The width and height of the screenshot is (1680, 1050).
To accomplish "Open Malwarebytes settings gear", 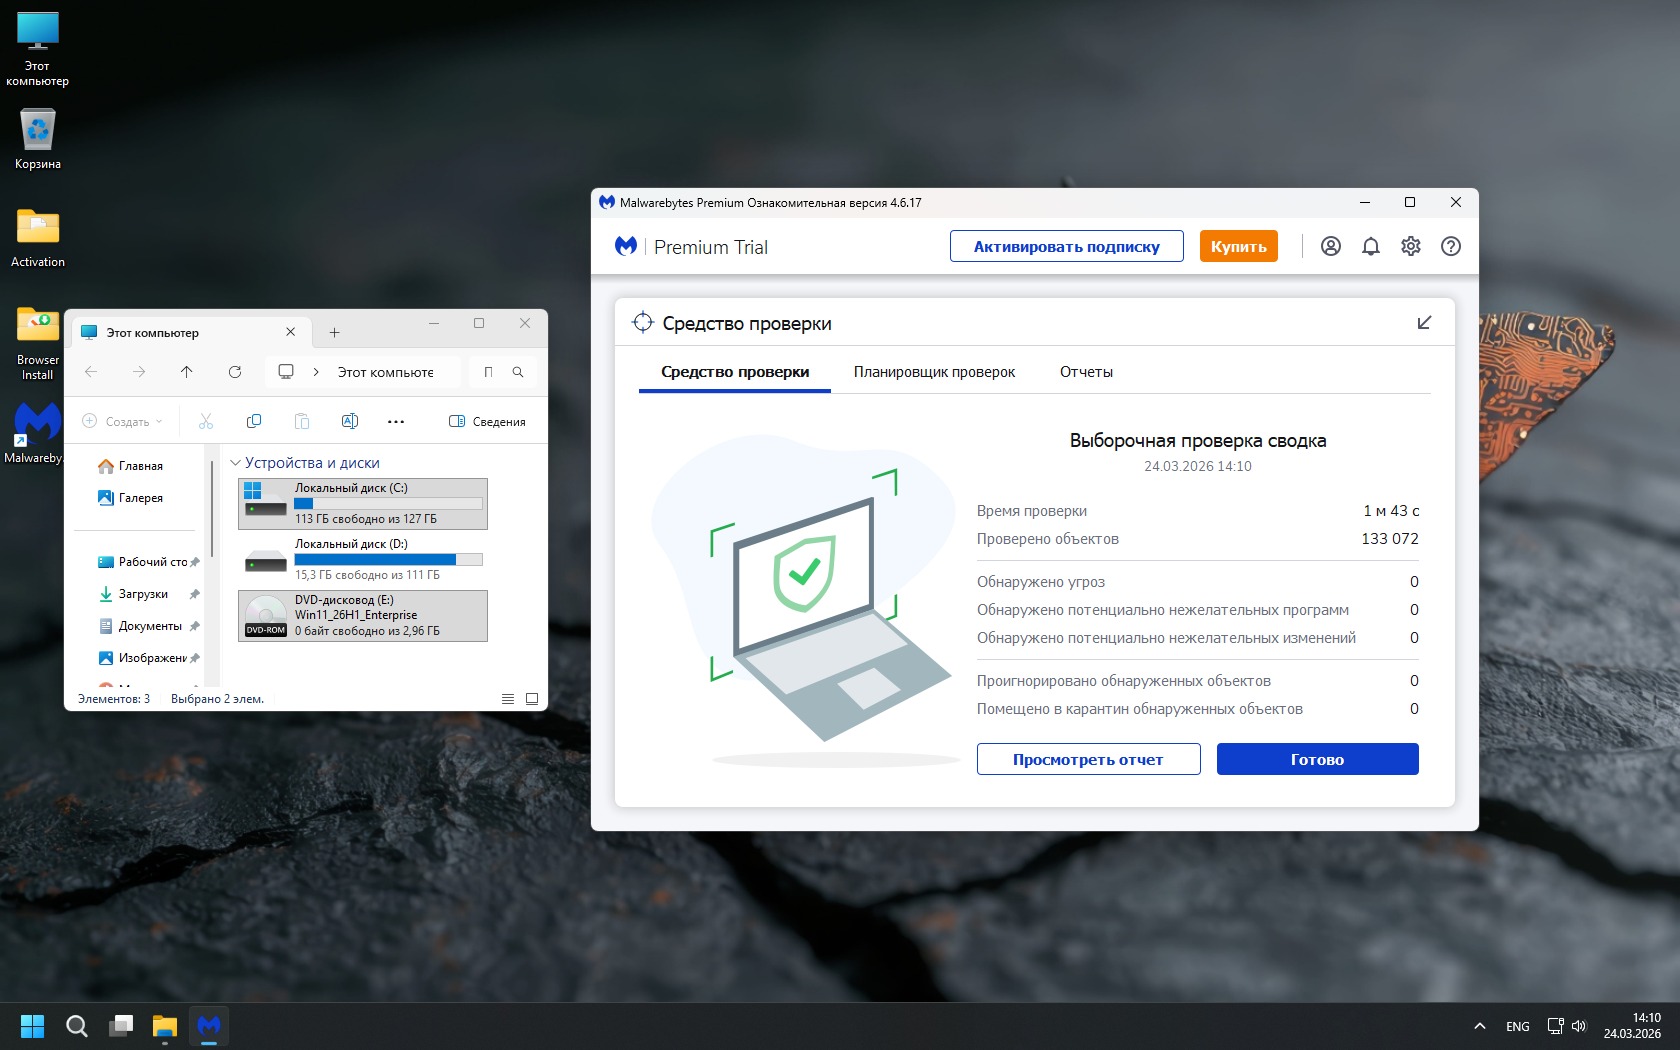I will click(1410, 246).
